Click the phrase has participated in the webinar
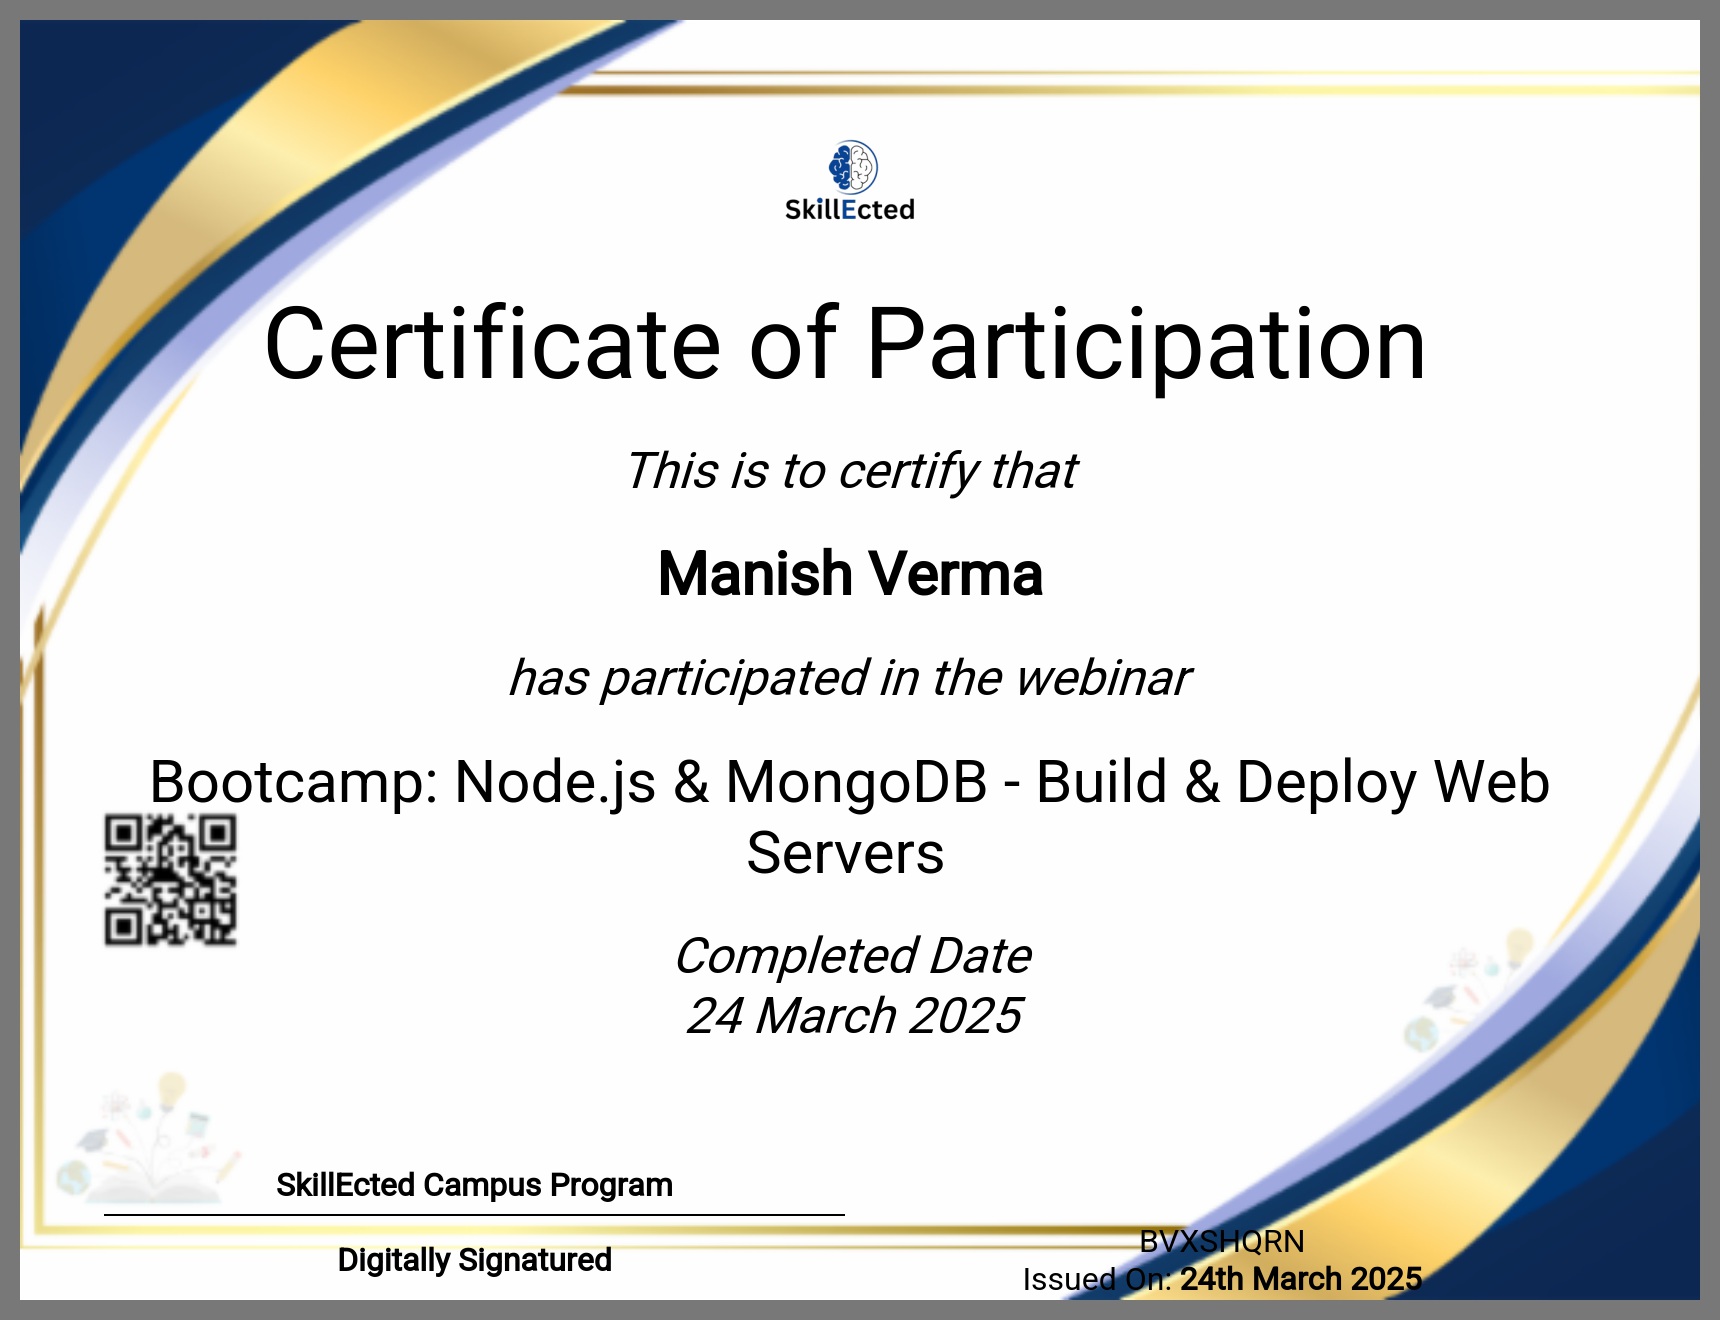This screenshot has height=1320, width=1720. [x=850, y=680]
